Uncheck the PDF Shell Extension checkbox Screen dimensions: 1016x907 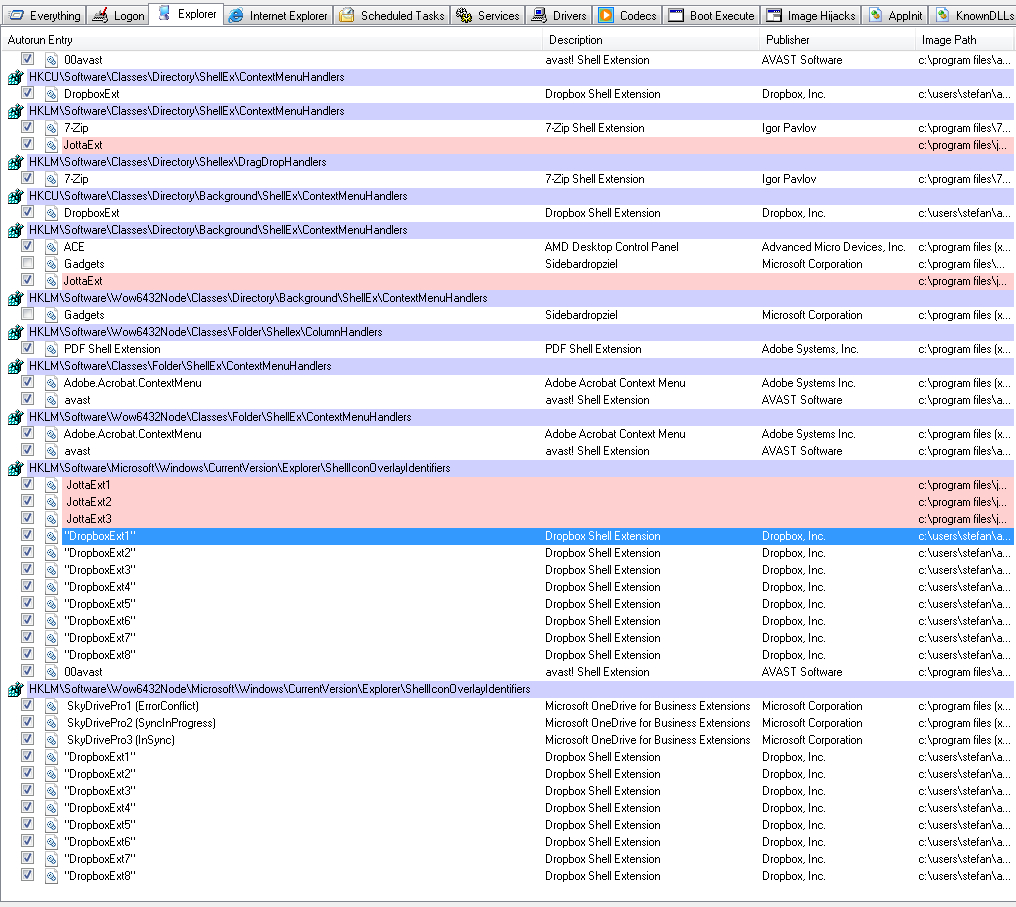point(27,348)
